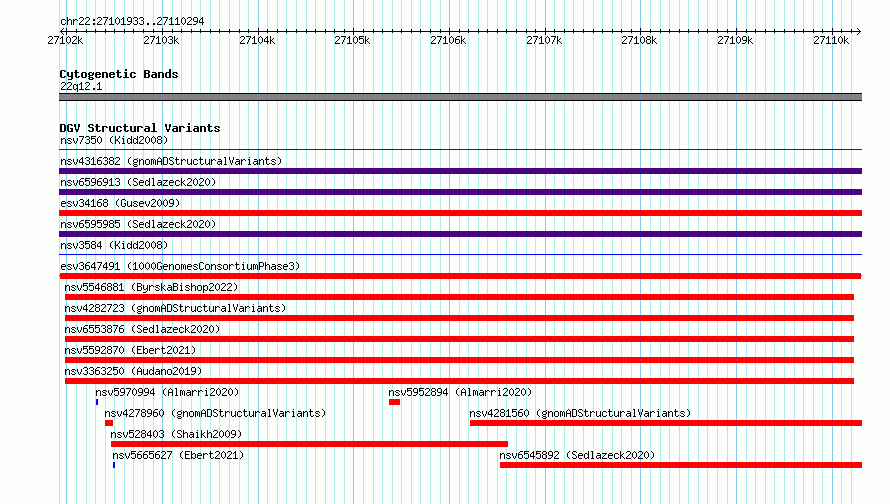Open nsv5952894 (Almarri2020) label
890x504 pixels.
click(x=460, y=392)
